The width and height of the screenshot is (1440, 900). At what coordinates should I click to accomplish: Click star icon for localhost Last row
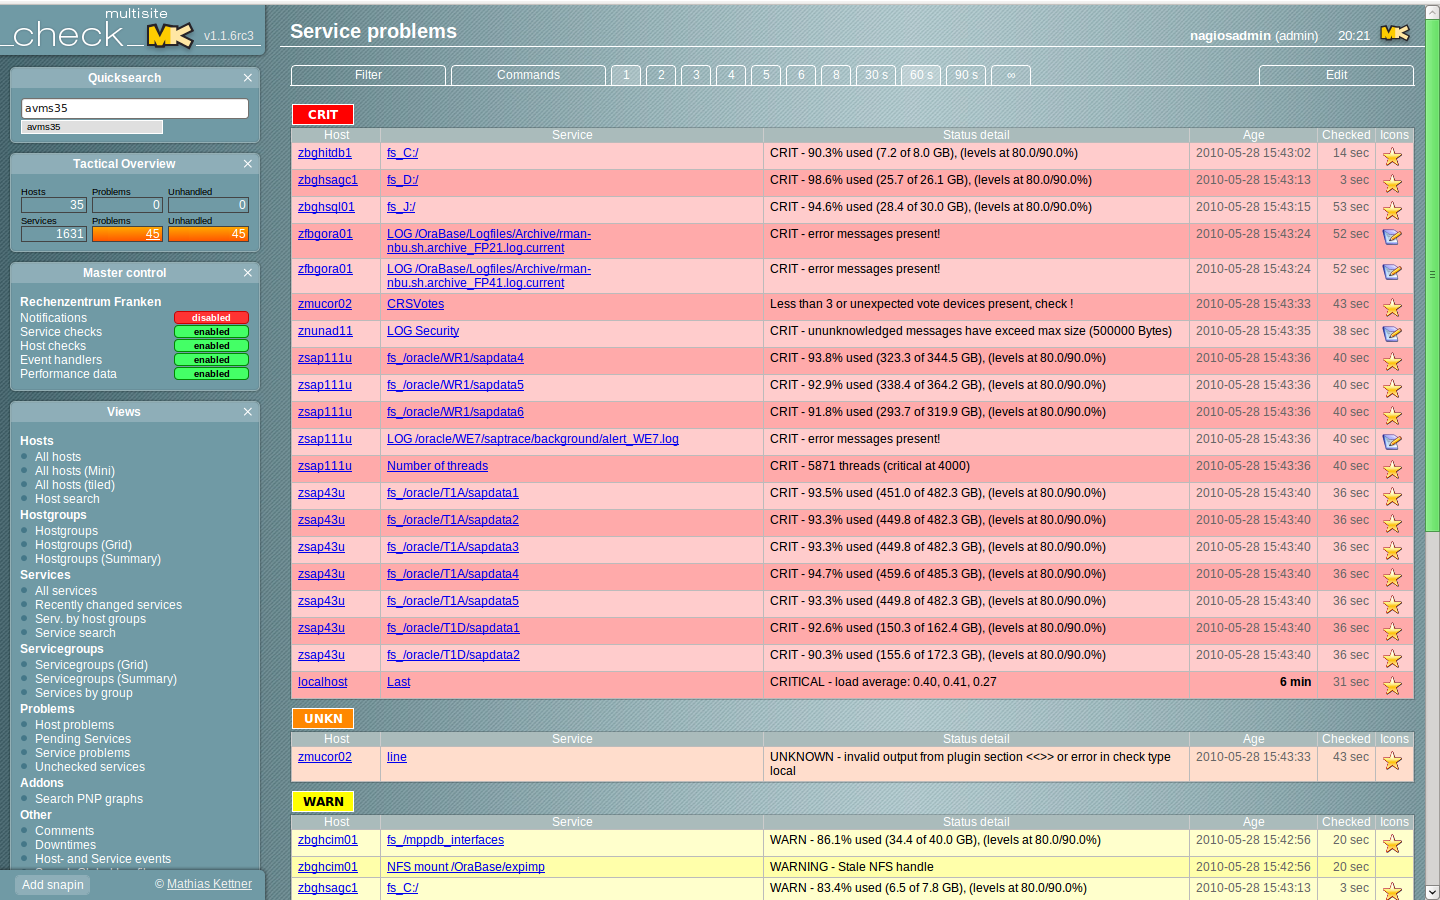point(1392,685)
